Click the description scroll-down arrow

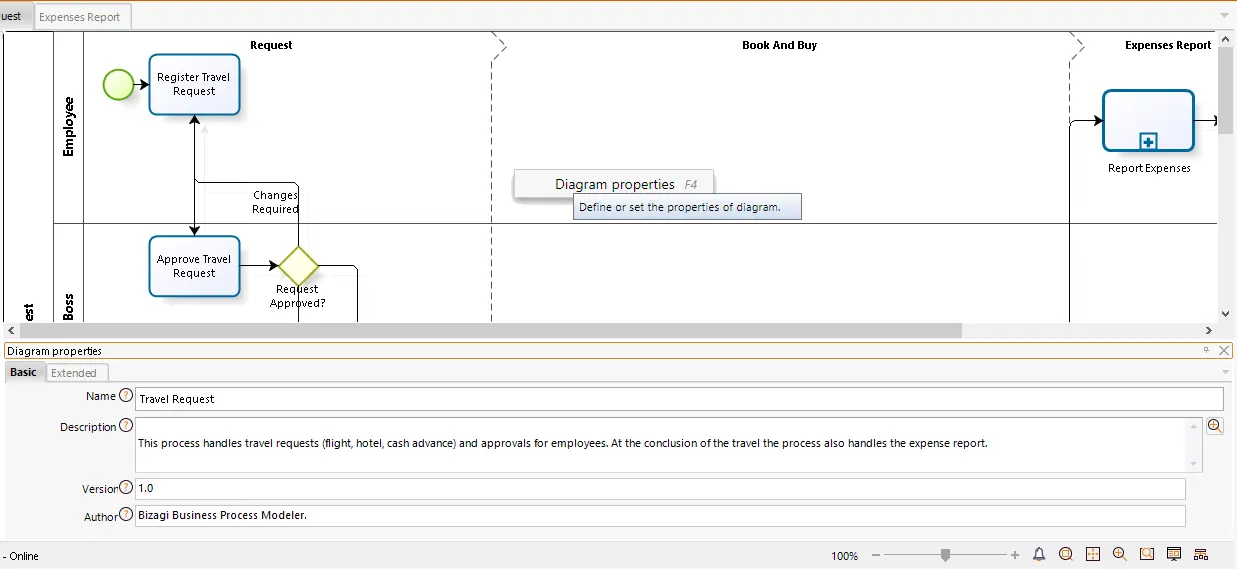1194,464
